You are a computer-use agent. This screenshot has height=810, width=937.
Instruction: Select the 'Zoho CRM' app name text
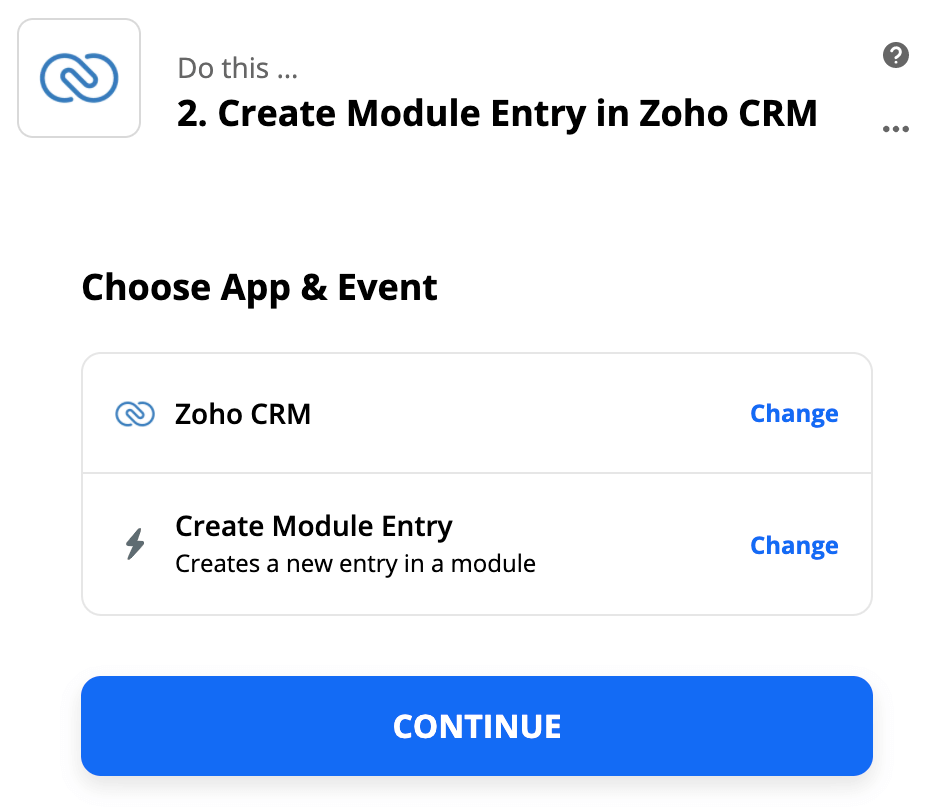(243, 414)
